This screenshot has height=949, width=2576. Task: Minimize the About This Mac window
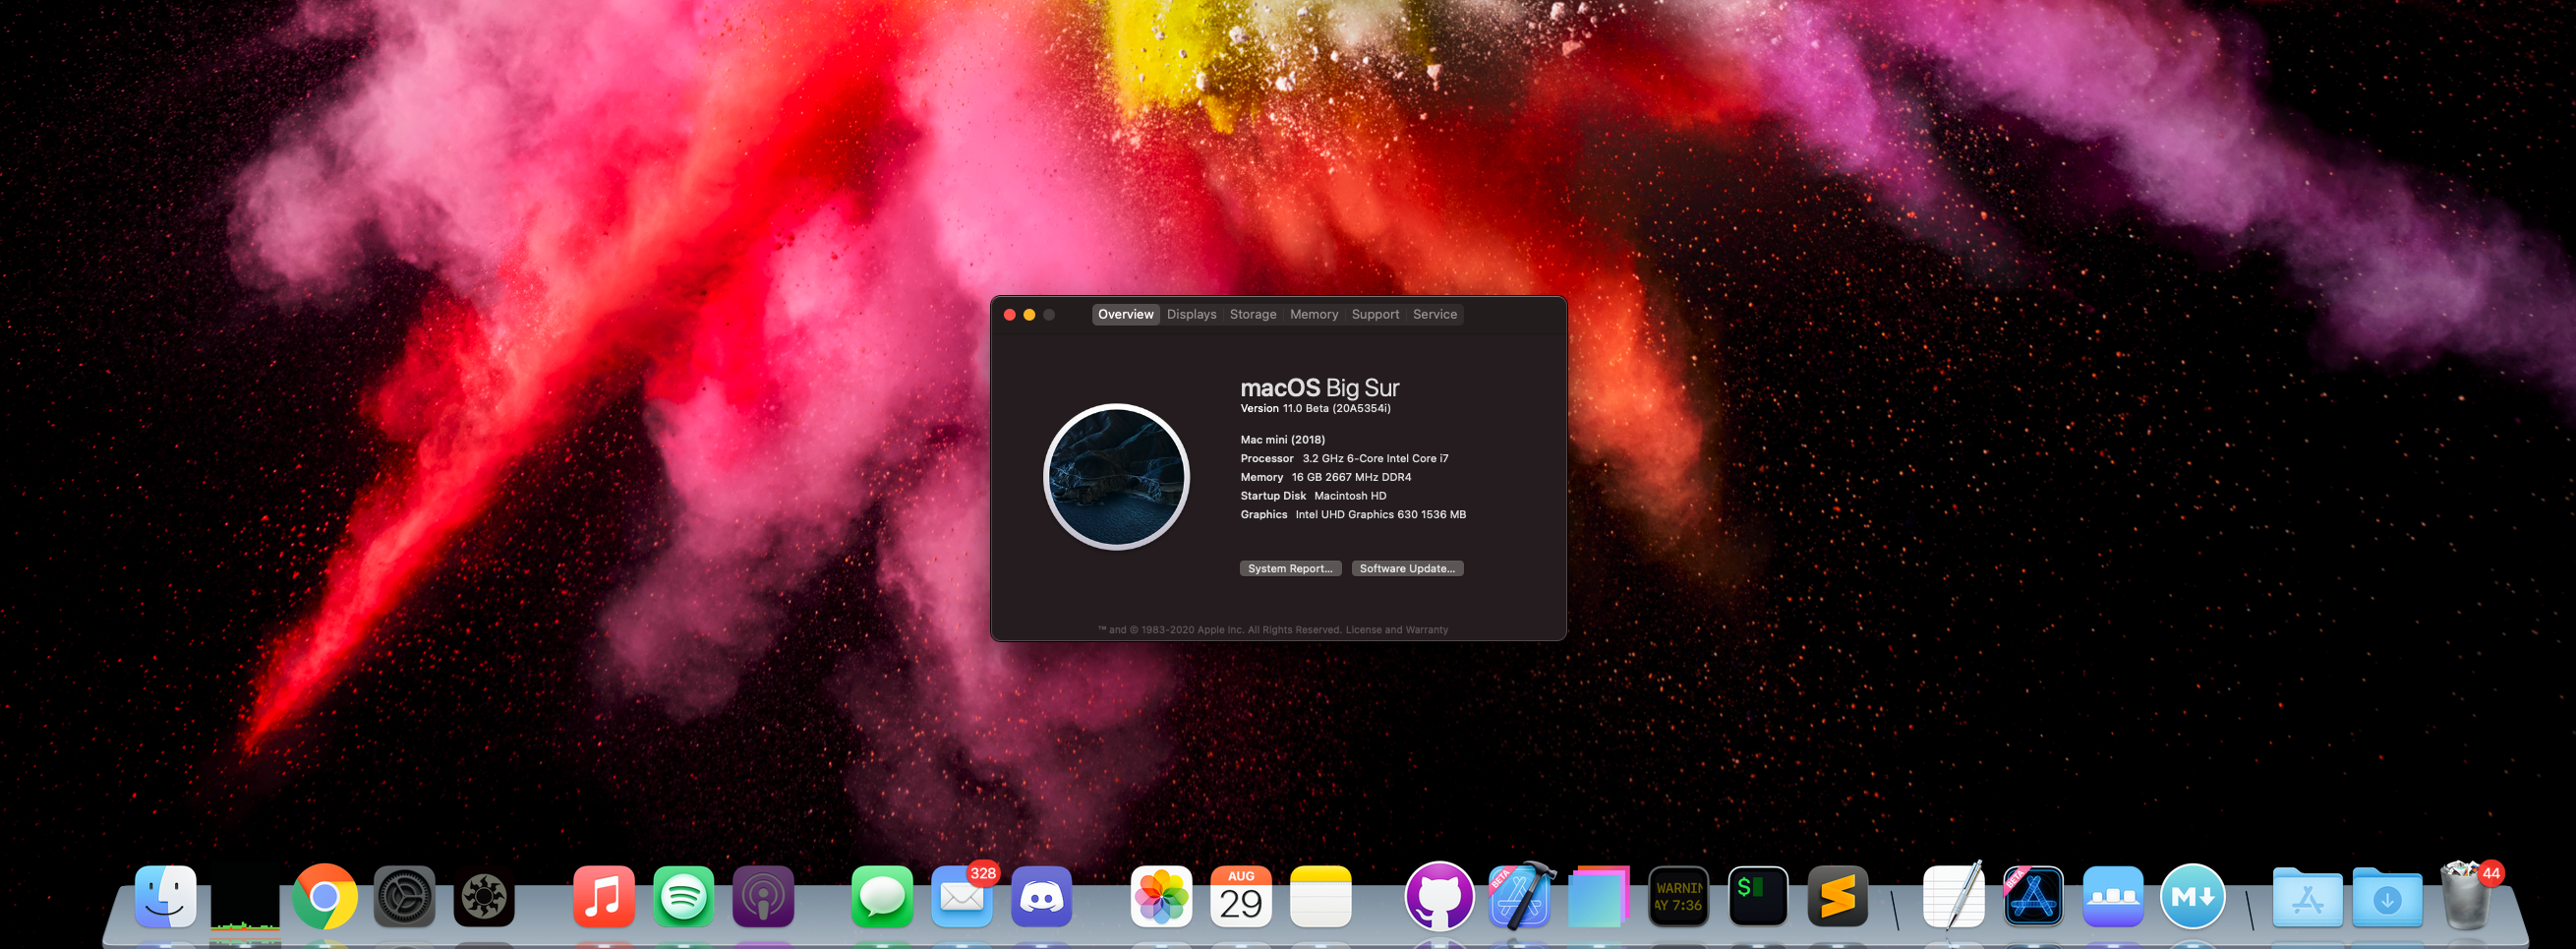[1029, 314]
